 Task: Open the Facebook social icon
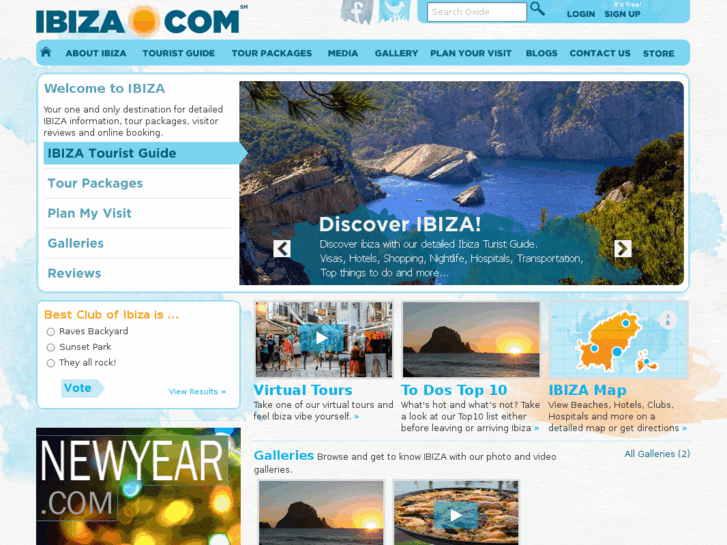357,11
